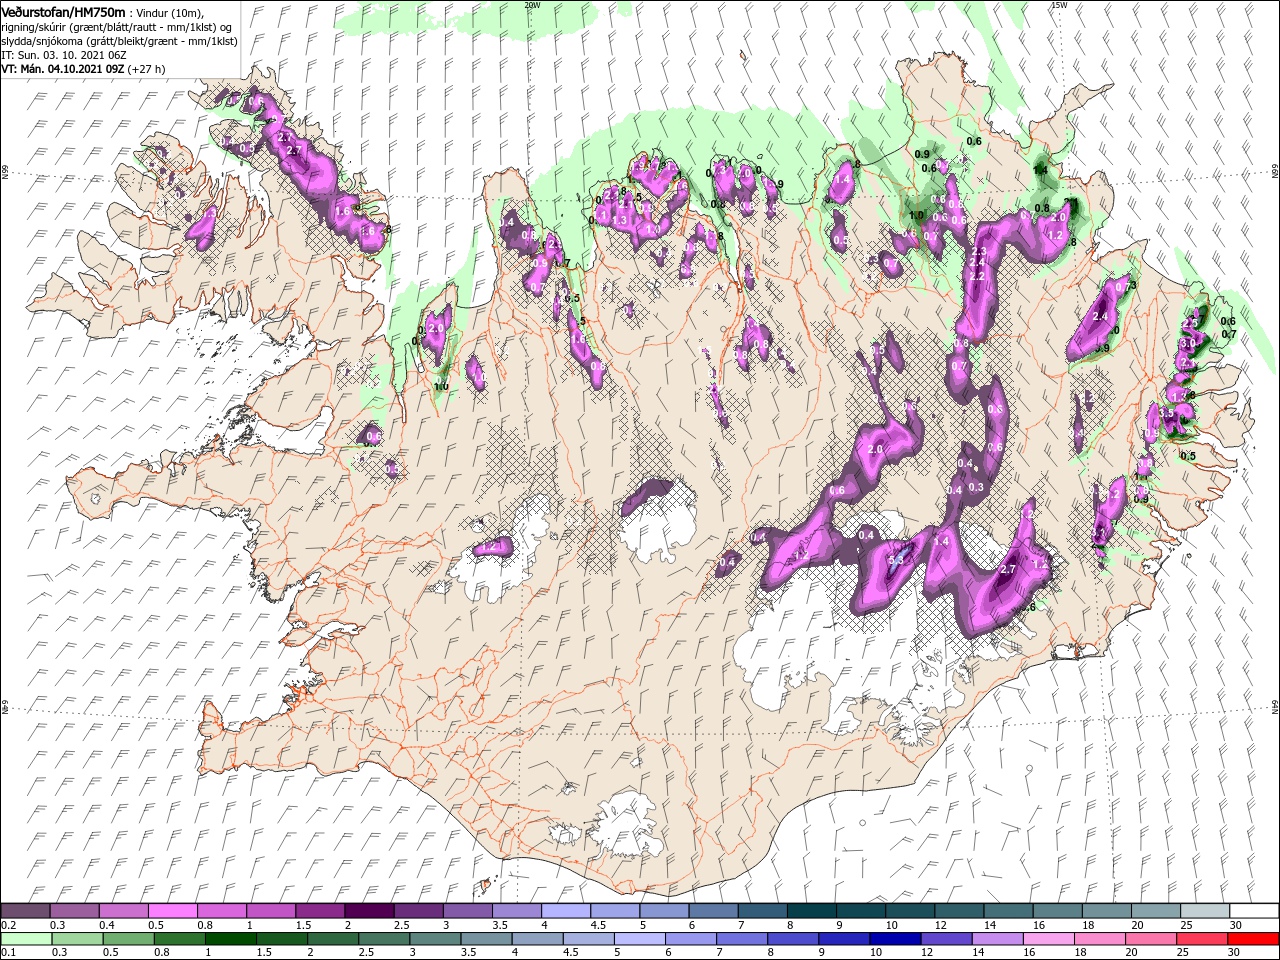Image resolution: width=1280 pixels, height=960 pixels.
Task: Pick the red-pink 25 rain legend swatch
Action: (x=1201, y=939)
